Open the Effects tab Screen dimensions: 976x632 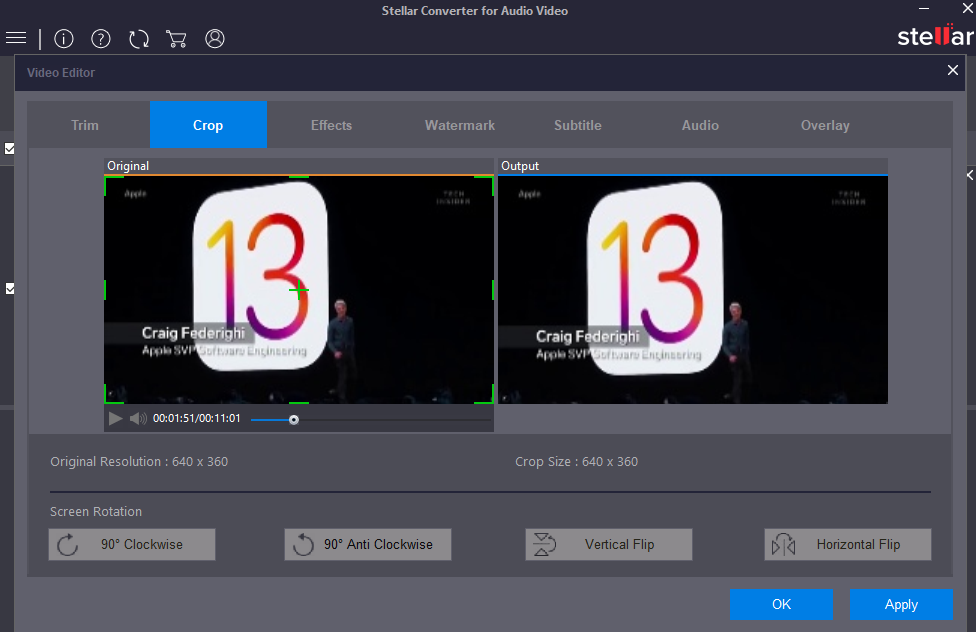coord(331,125)
